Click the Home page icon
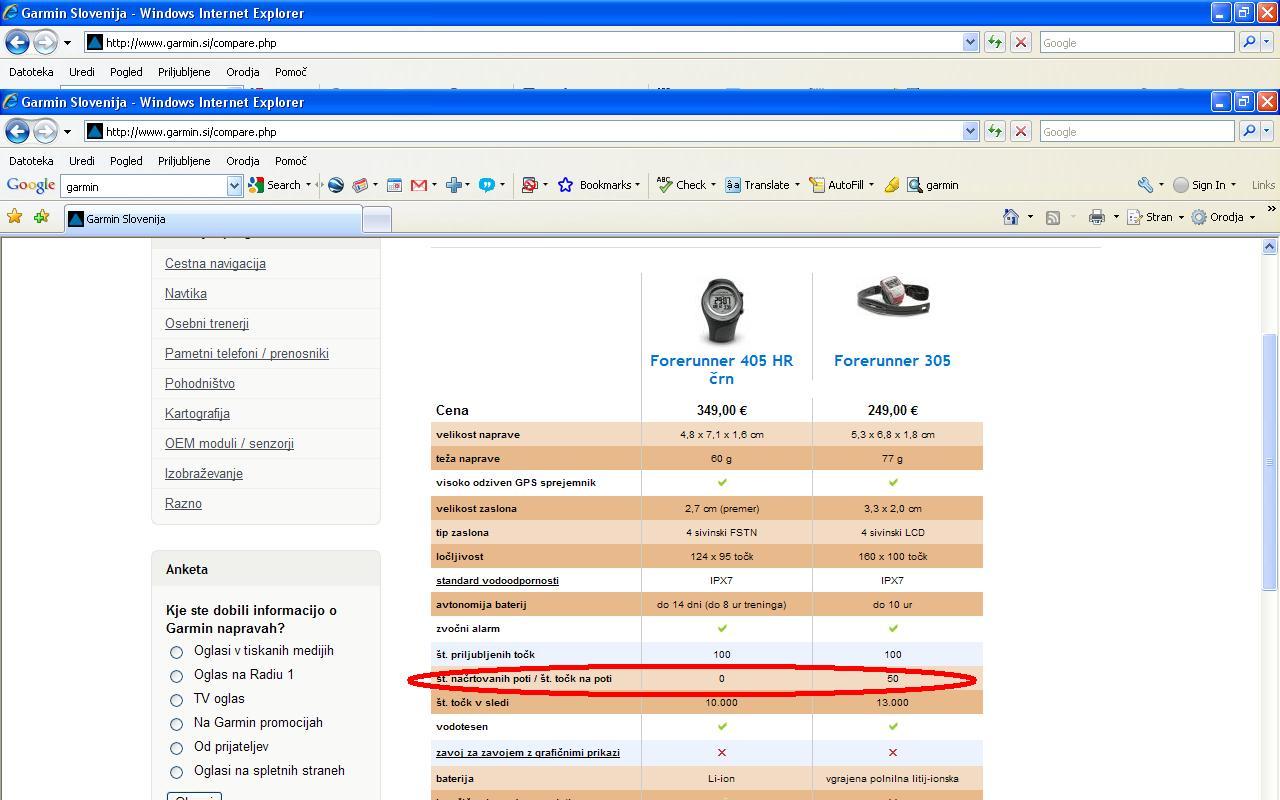The height and width of the screenshot is (800, 1280). (x=1011, y=217)
